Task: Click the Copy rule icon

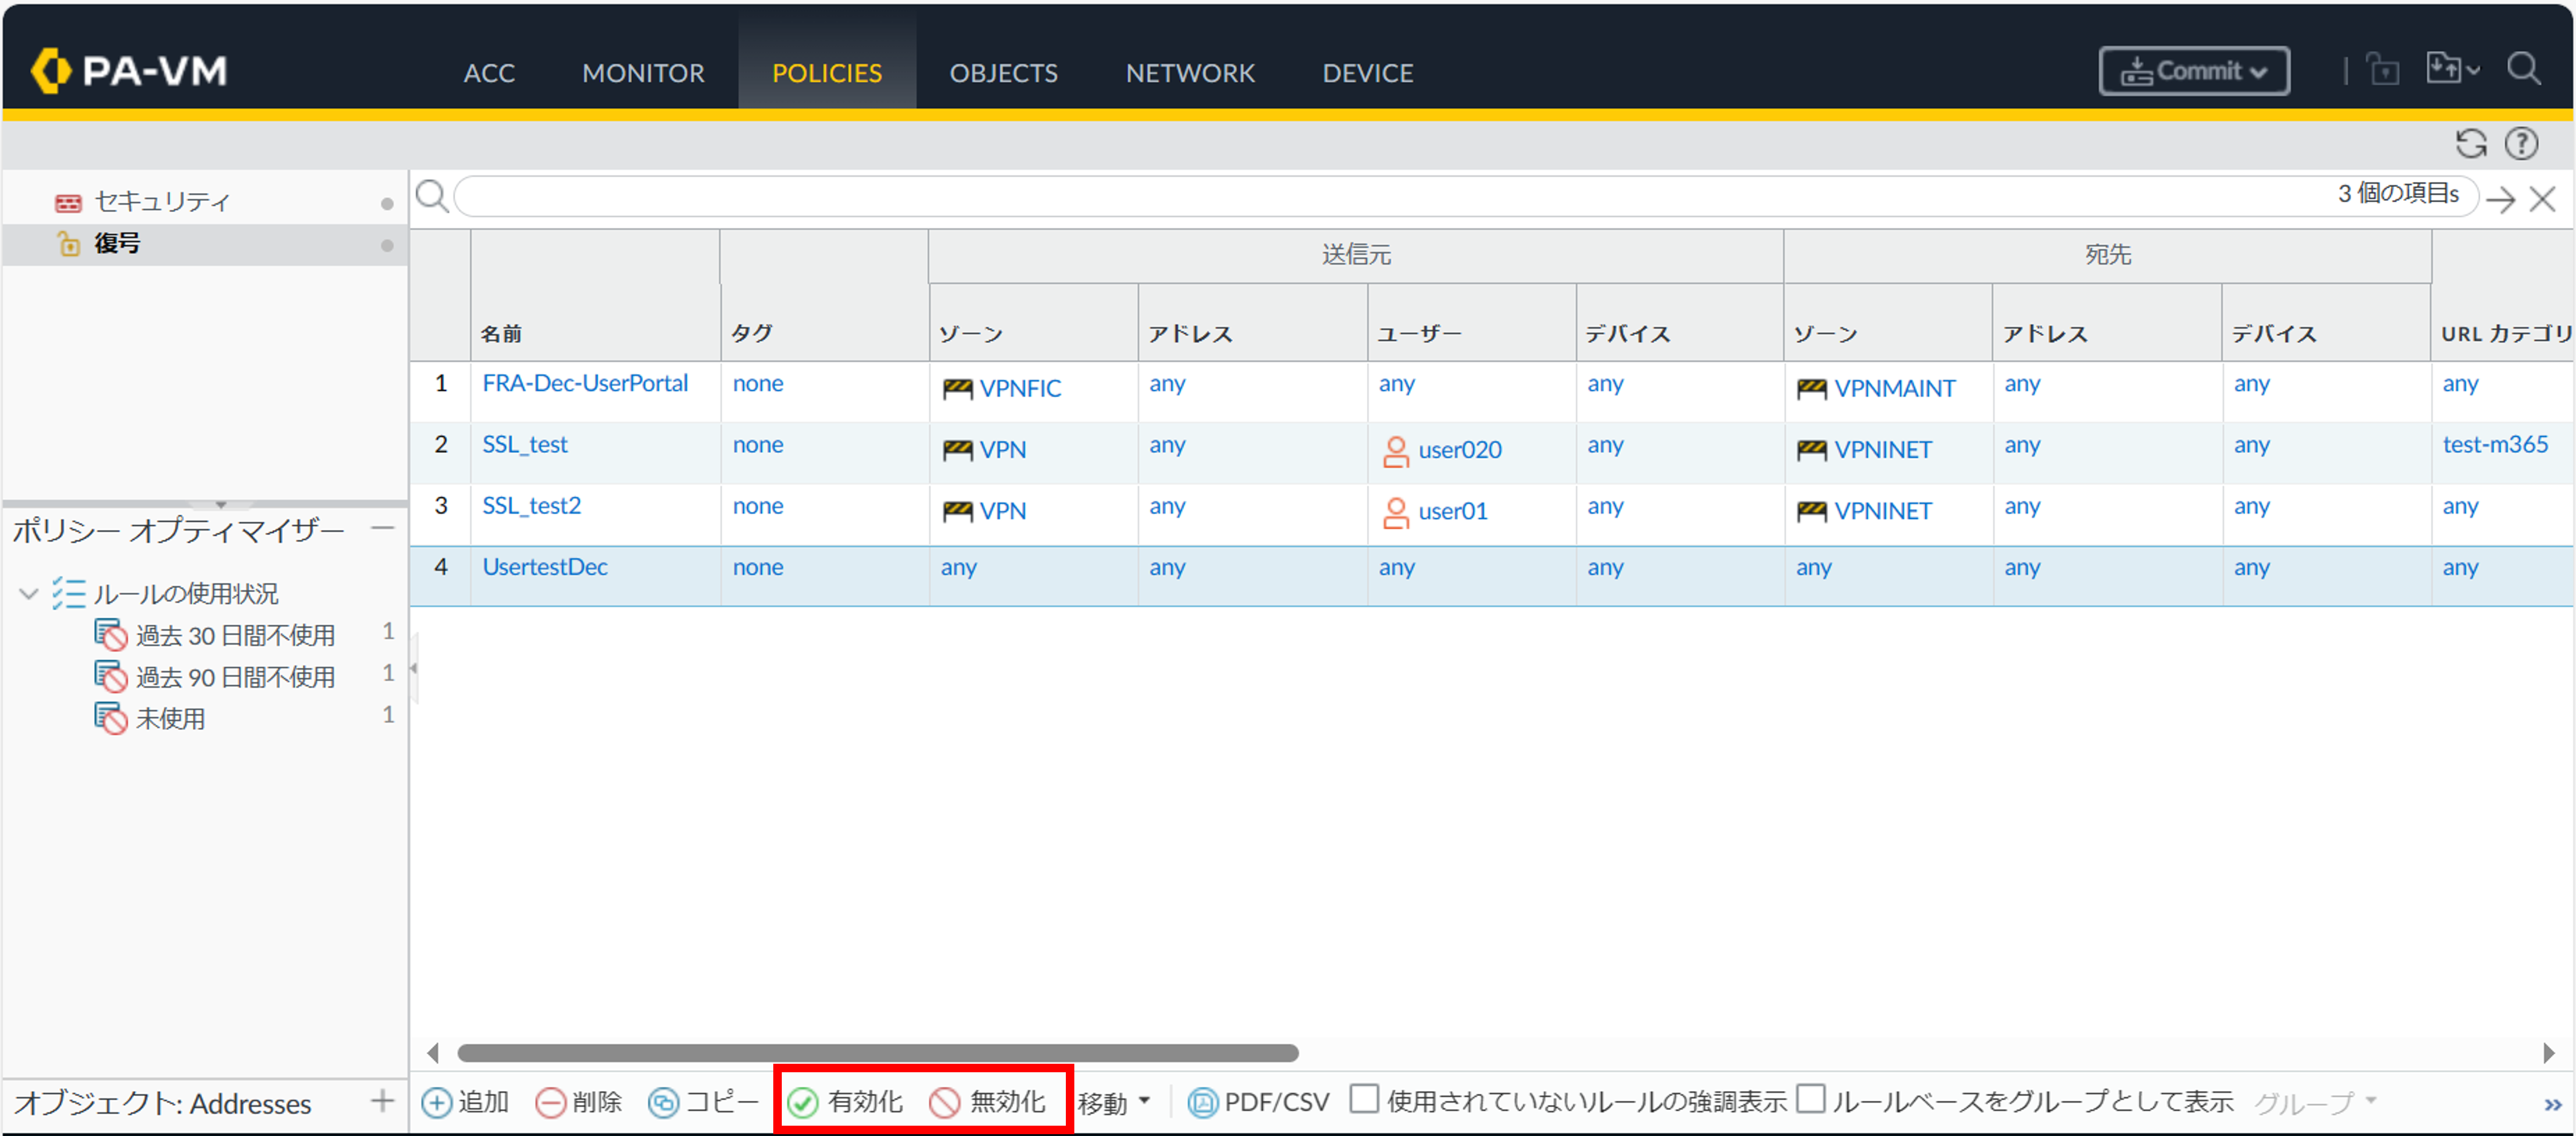Action: (x=663, y=1102)
